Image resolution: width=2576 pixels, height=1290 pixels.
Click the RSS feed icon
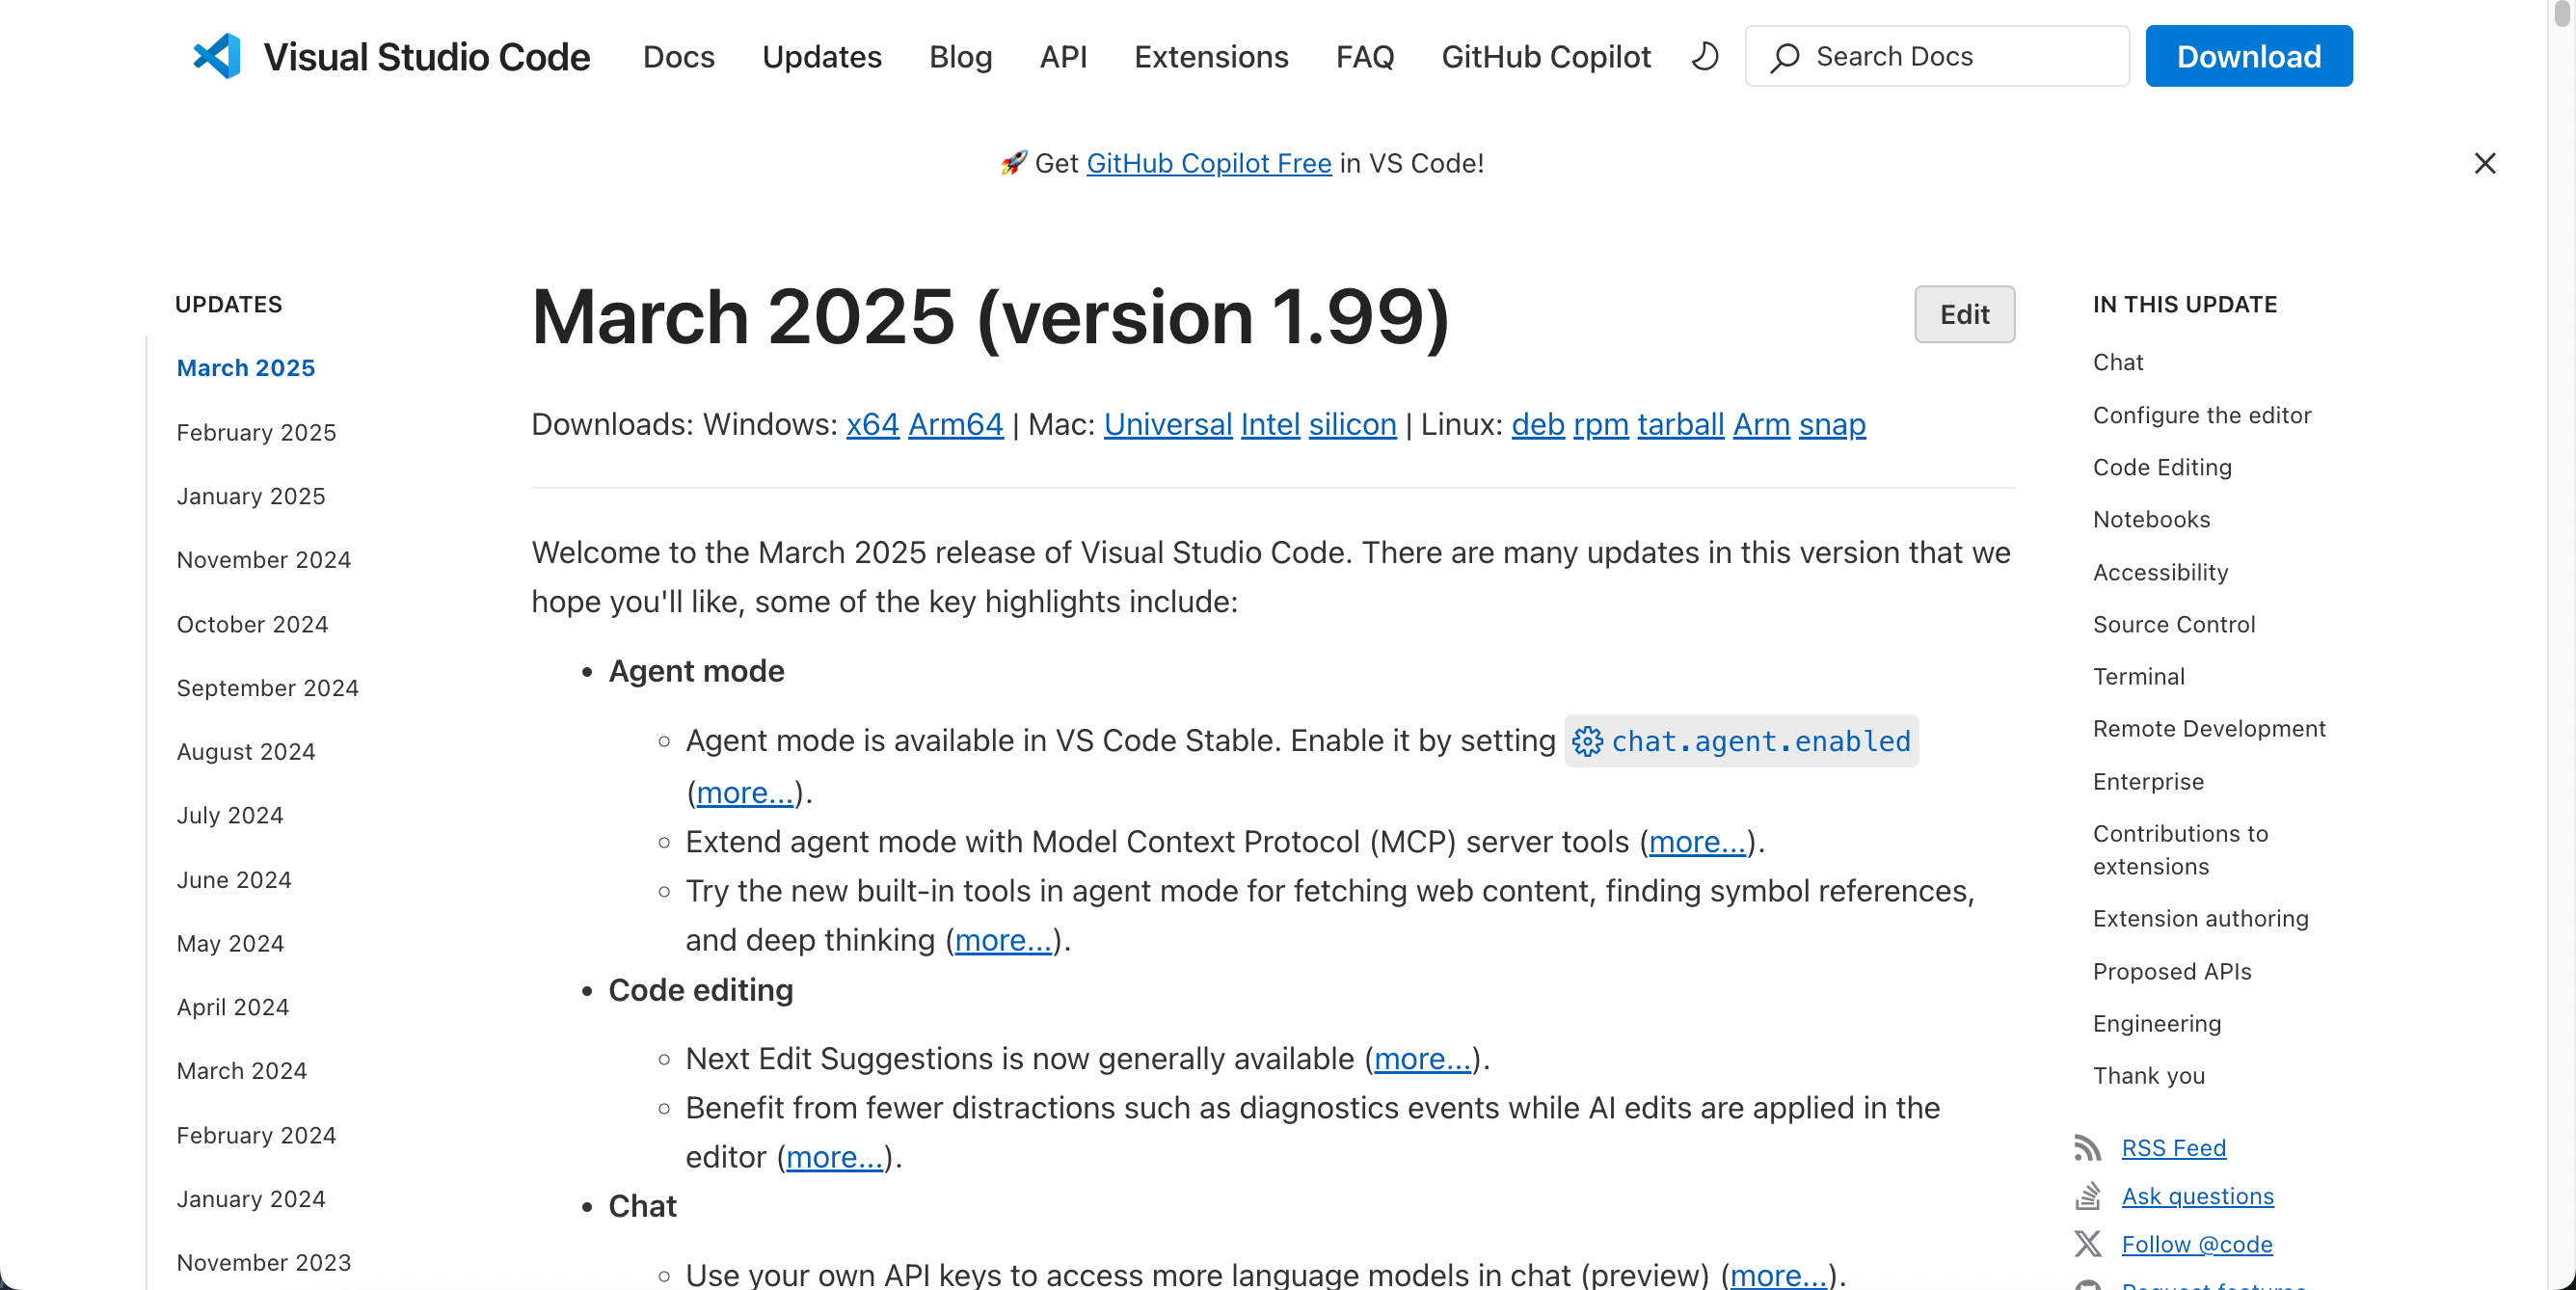tap(2087, 1147)
